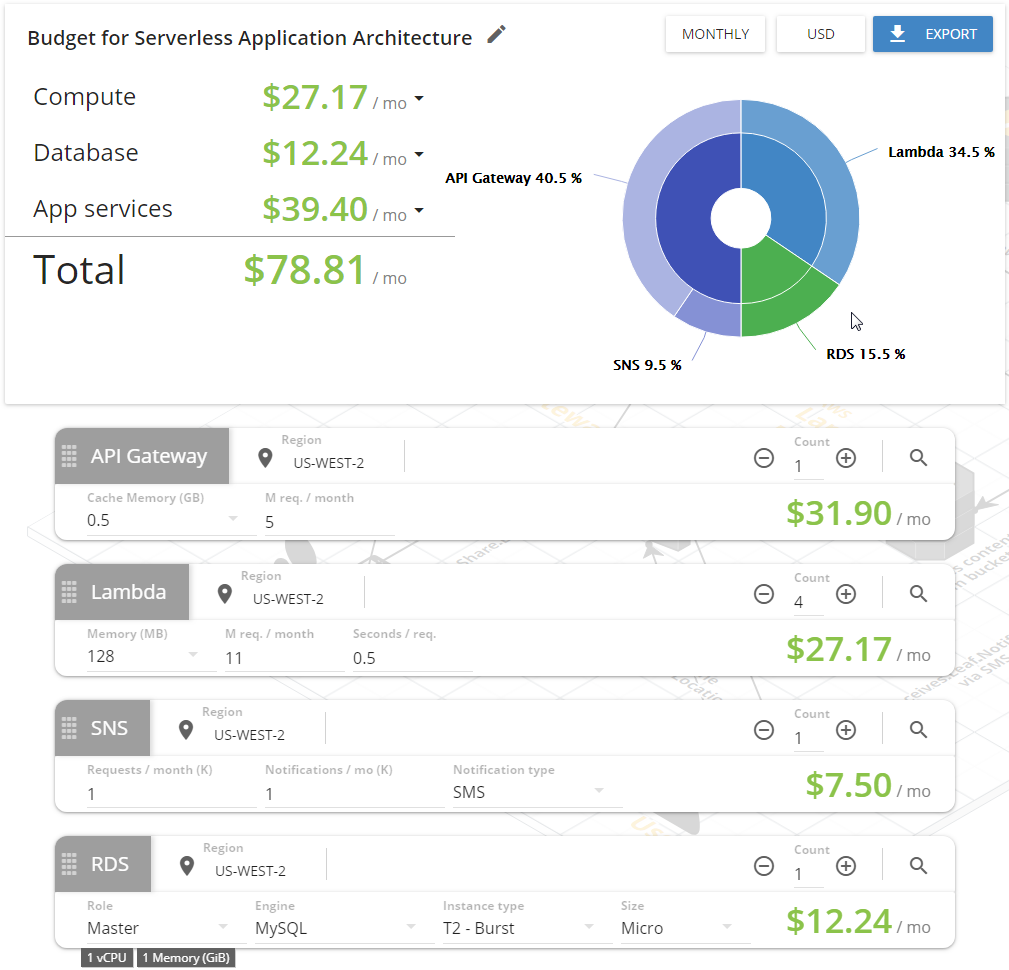Click the '1 vCPU' tag
Image resolution: width=1009 pixels, height=970 pixels.
pos(107,958)
